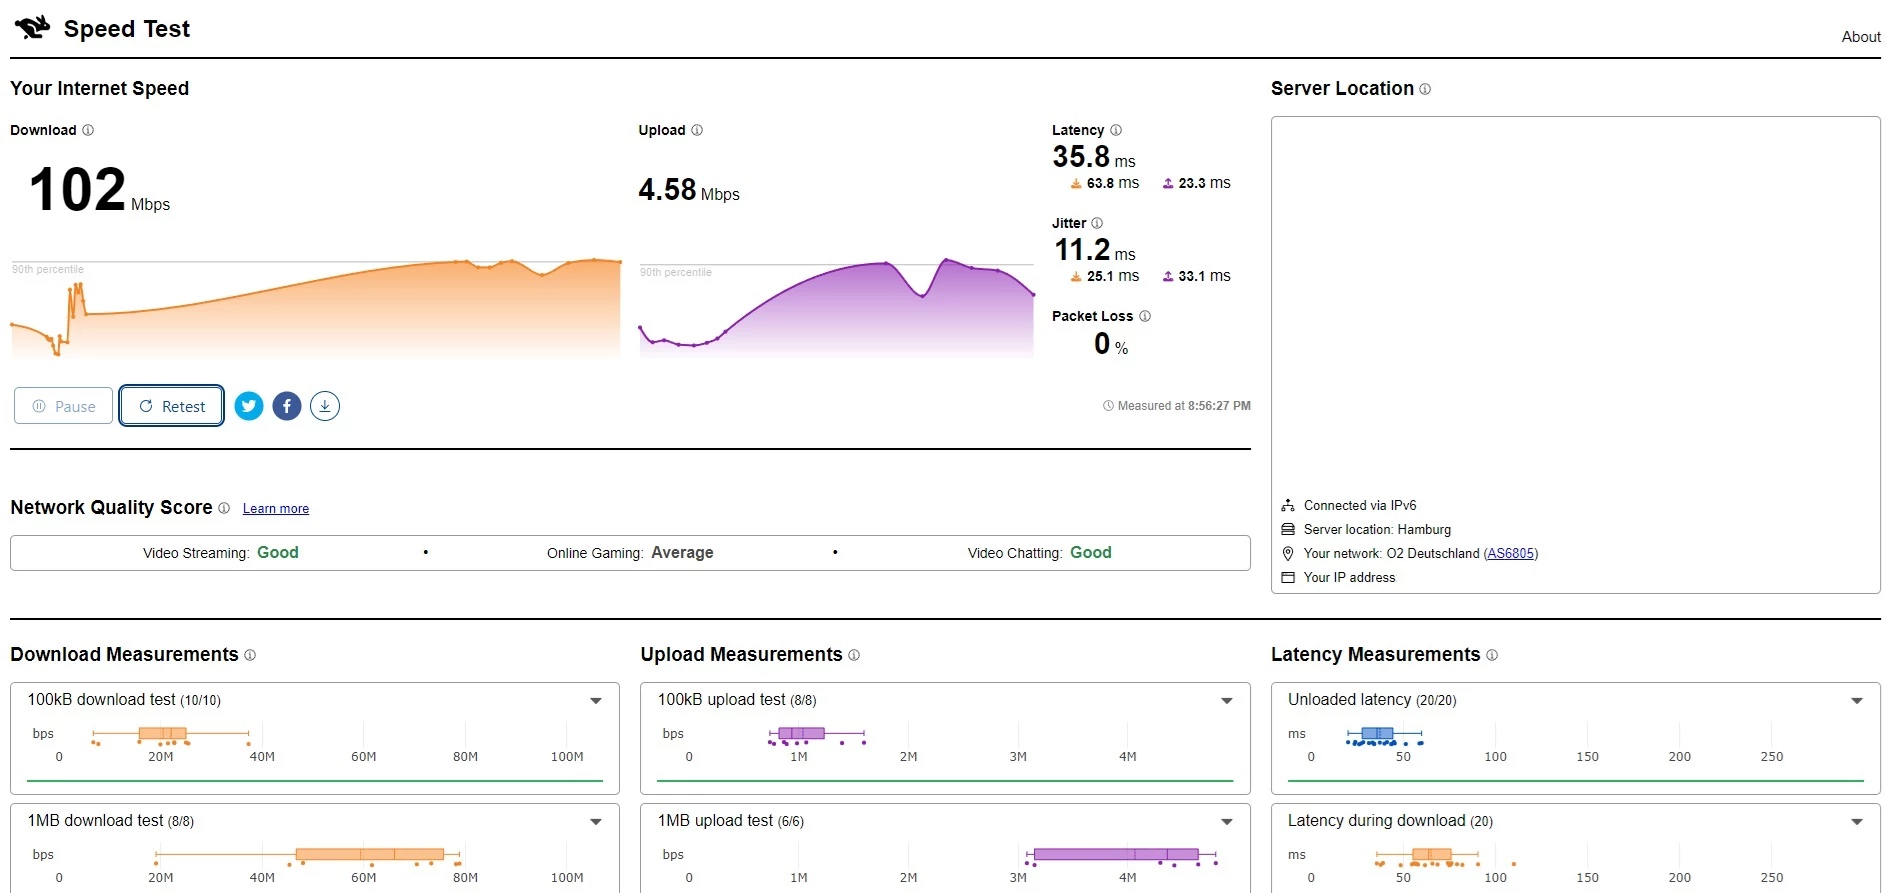Open info icon next to Packet Loss
Image resolution: width=1886 pixels, height=893 pixels.
click(x=1145, y=316)
